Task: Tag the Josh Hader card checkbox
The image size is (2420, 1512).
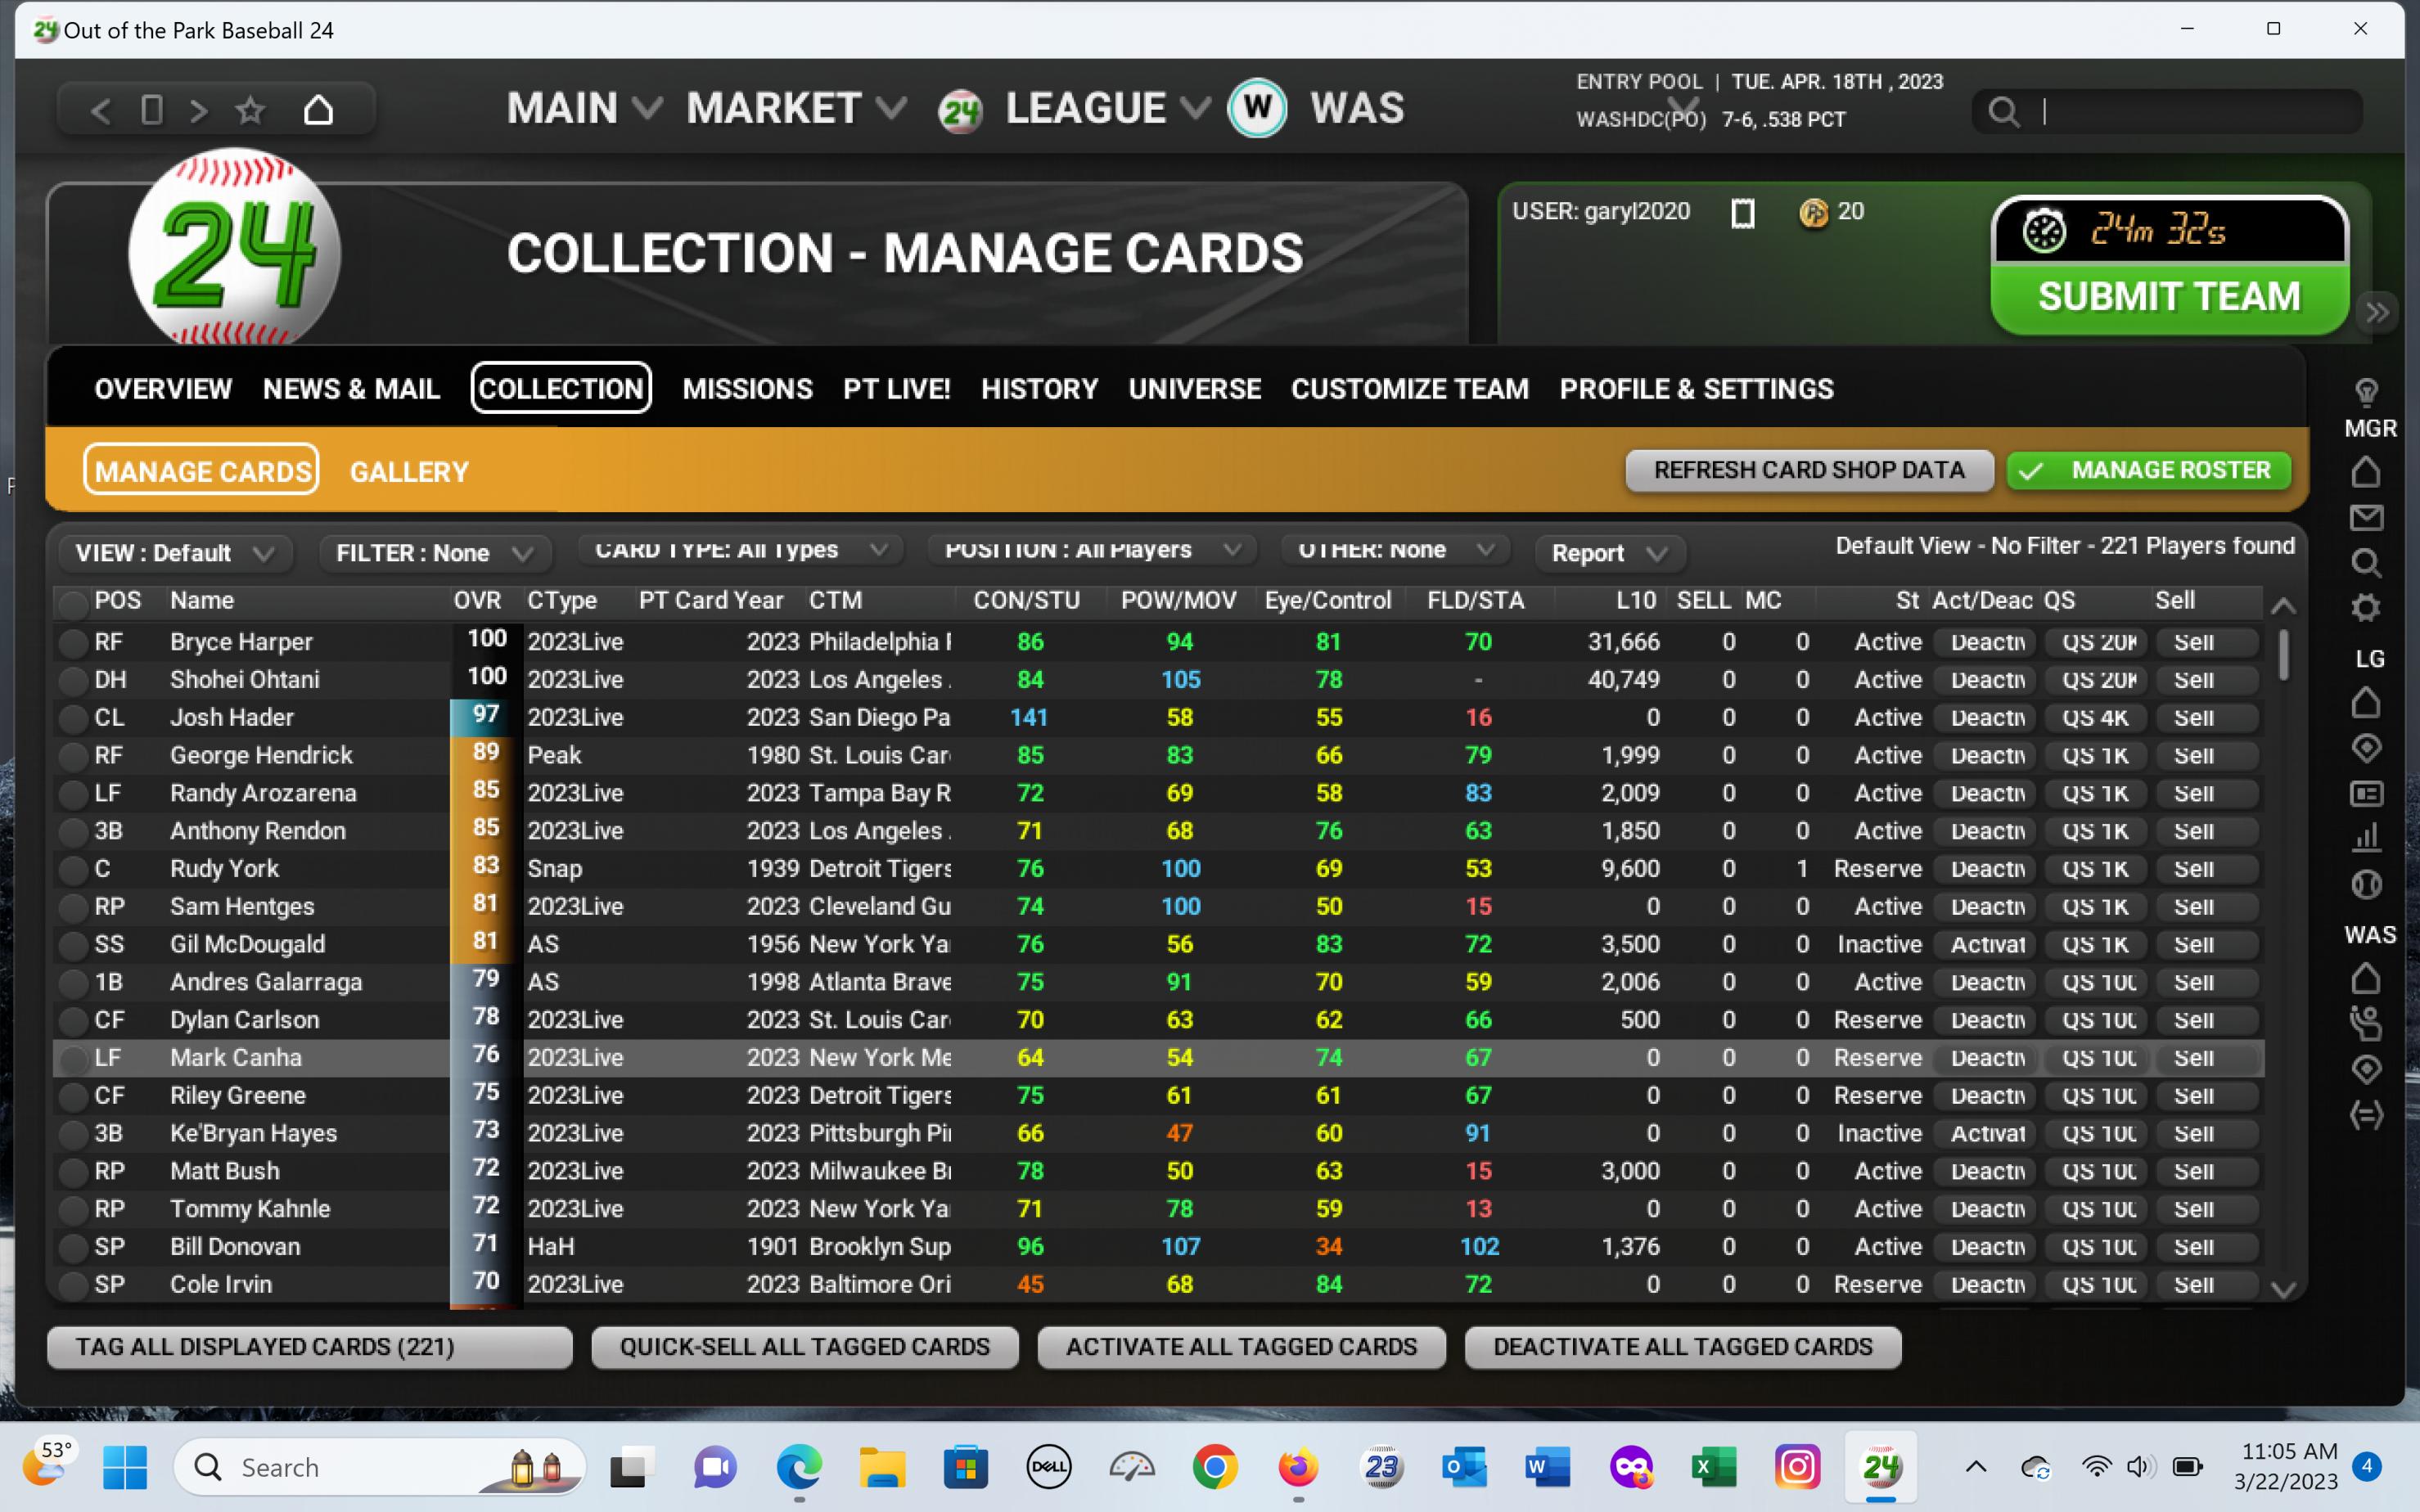Action: coord(72,719)
